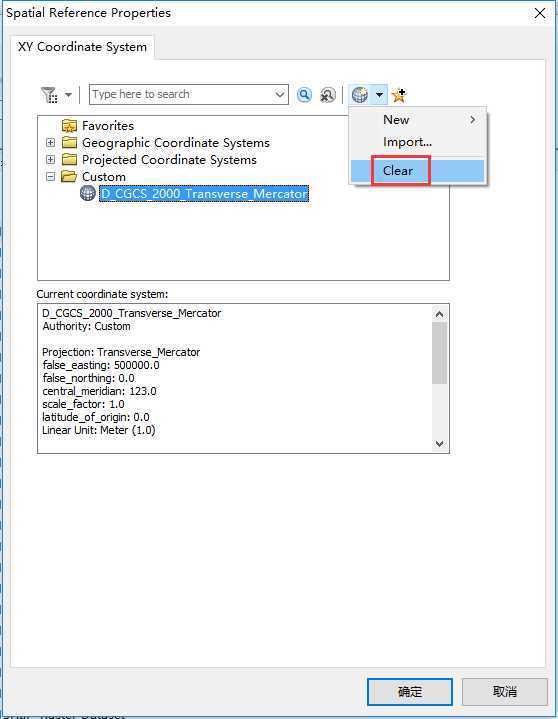Expand Geographic Coordinate Systems node
Image resolution: width=558 pixels, height=719 pixels.
point(50,143)
